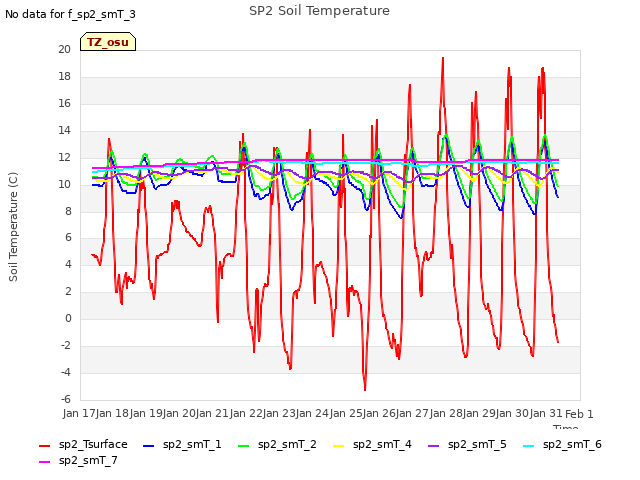Click the blue sp2_smT_1 legend swatch
This screenshot has height=480, width=640.
pos(149,446)
